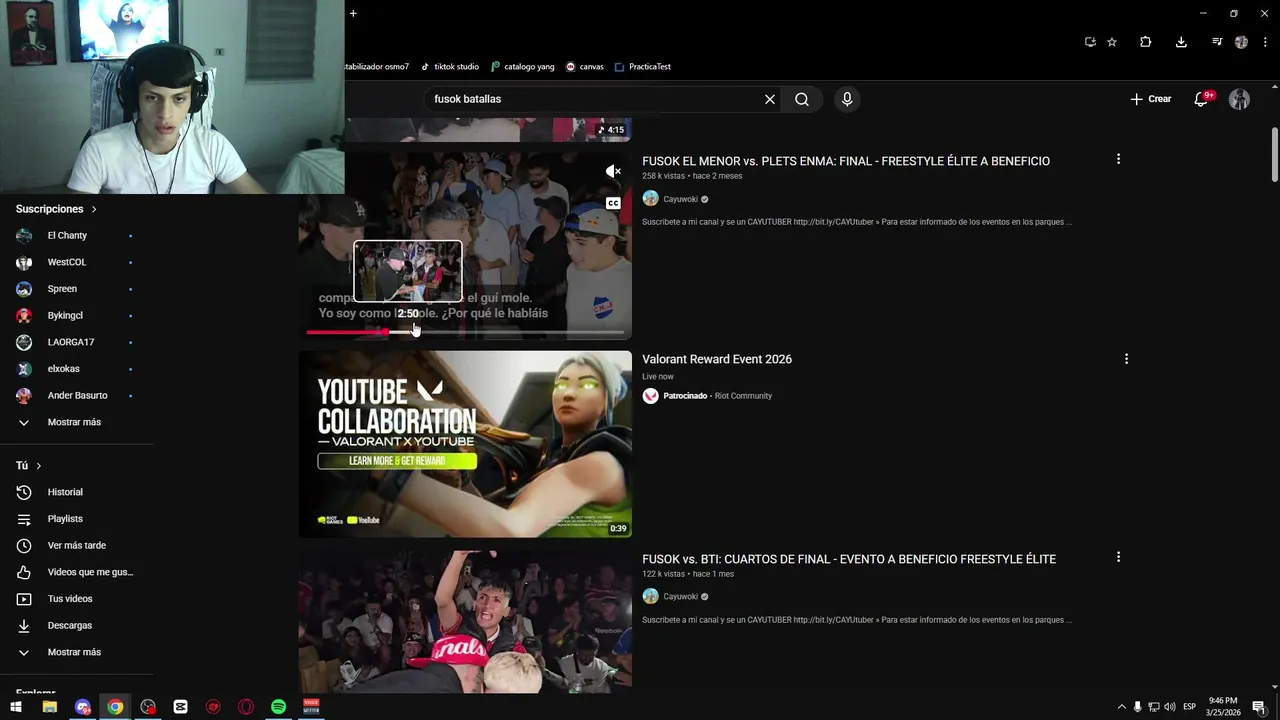Open Opera browser from the taskbar
The width and height of the screenshot is (1280, 720).
[246, 707]
